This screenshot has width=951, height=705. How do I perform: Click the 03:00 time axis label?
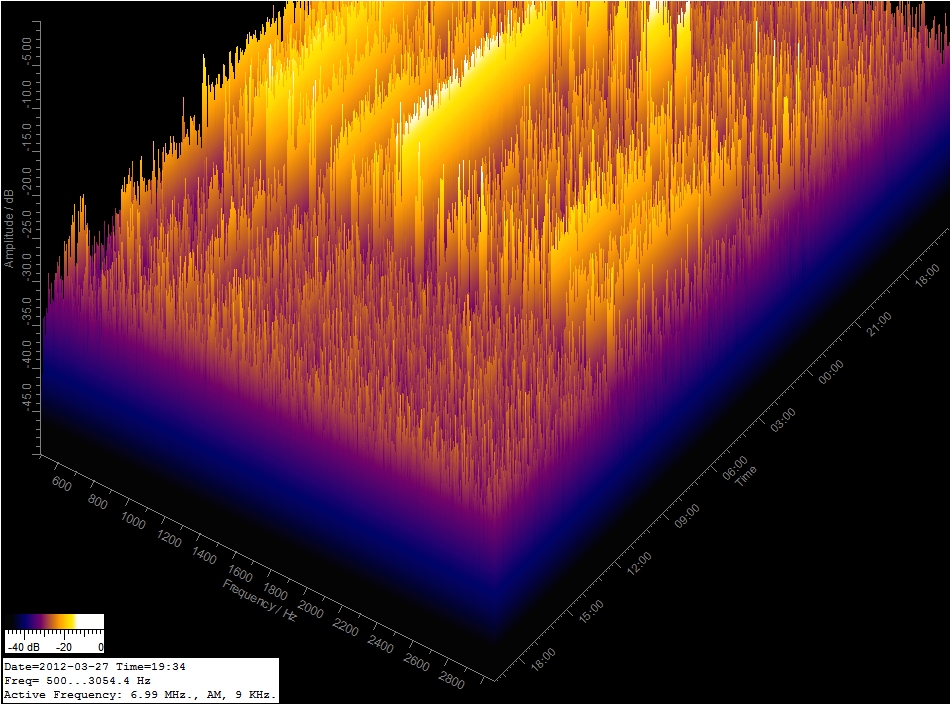click(x=783, y=420)
